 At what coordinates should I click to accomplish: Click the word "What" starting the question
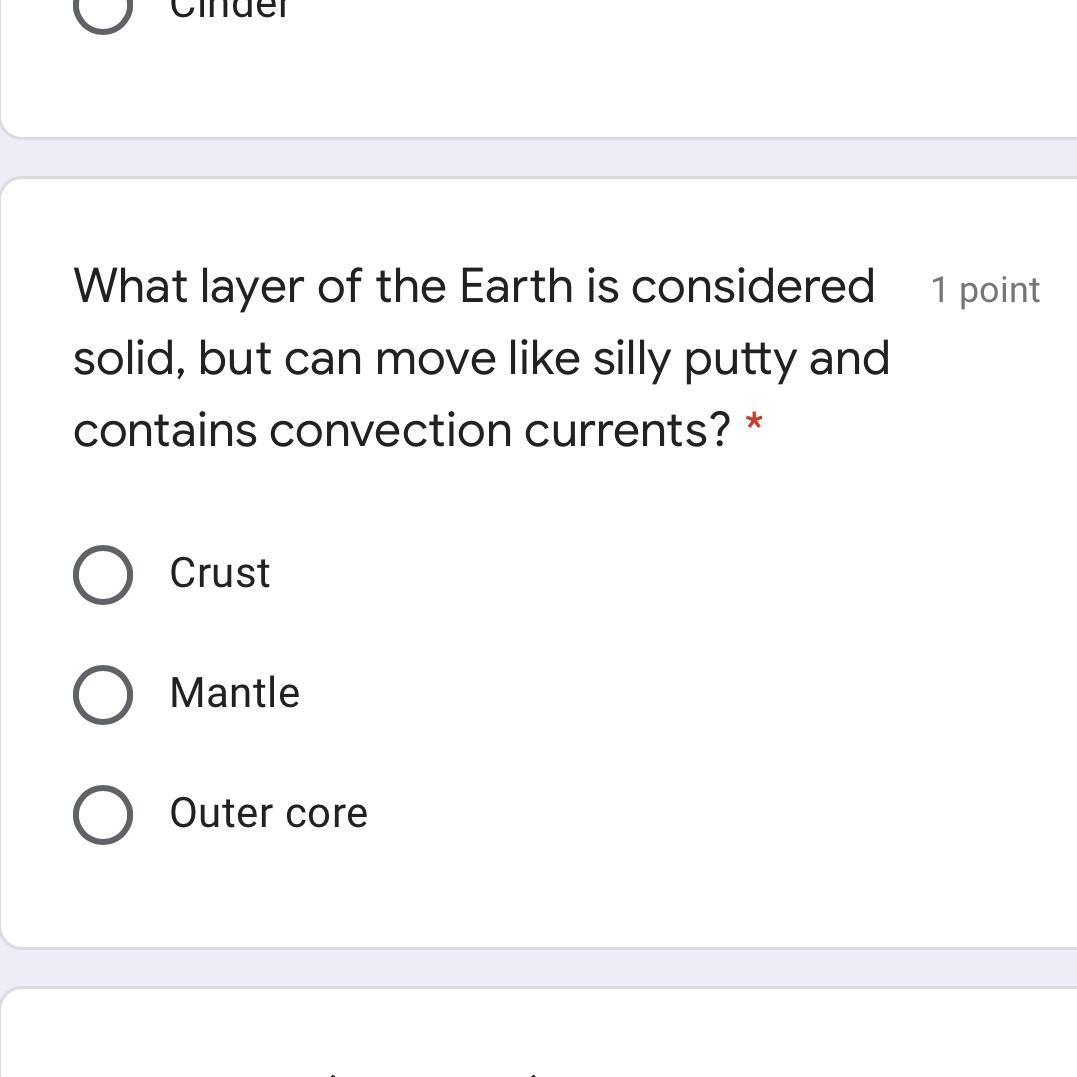130,286
